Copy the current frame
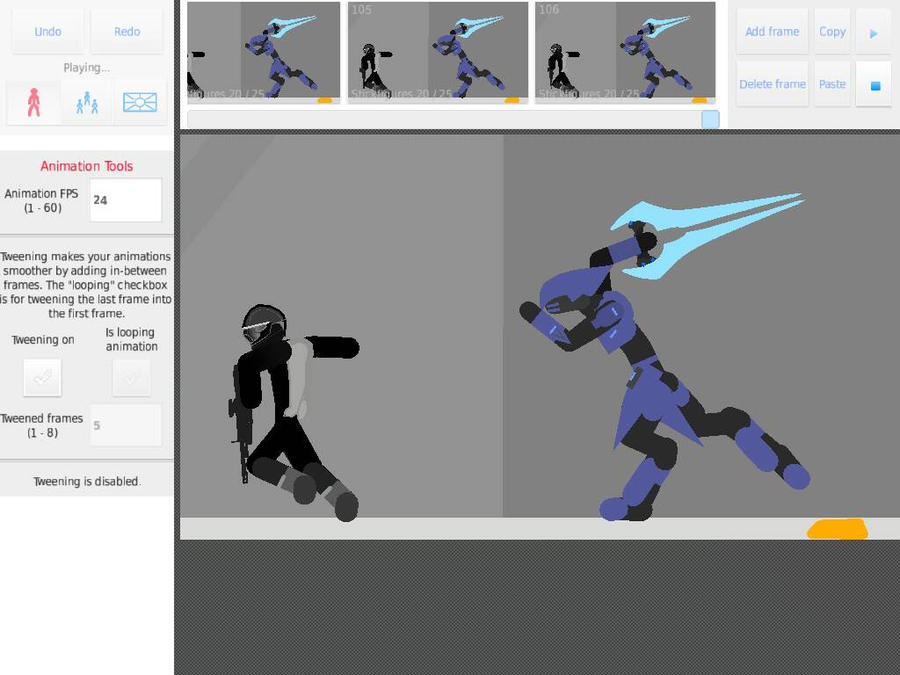Viewport: 900px width, 675px height. [832, 30]
